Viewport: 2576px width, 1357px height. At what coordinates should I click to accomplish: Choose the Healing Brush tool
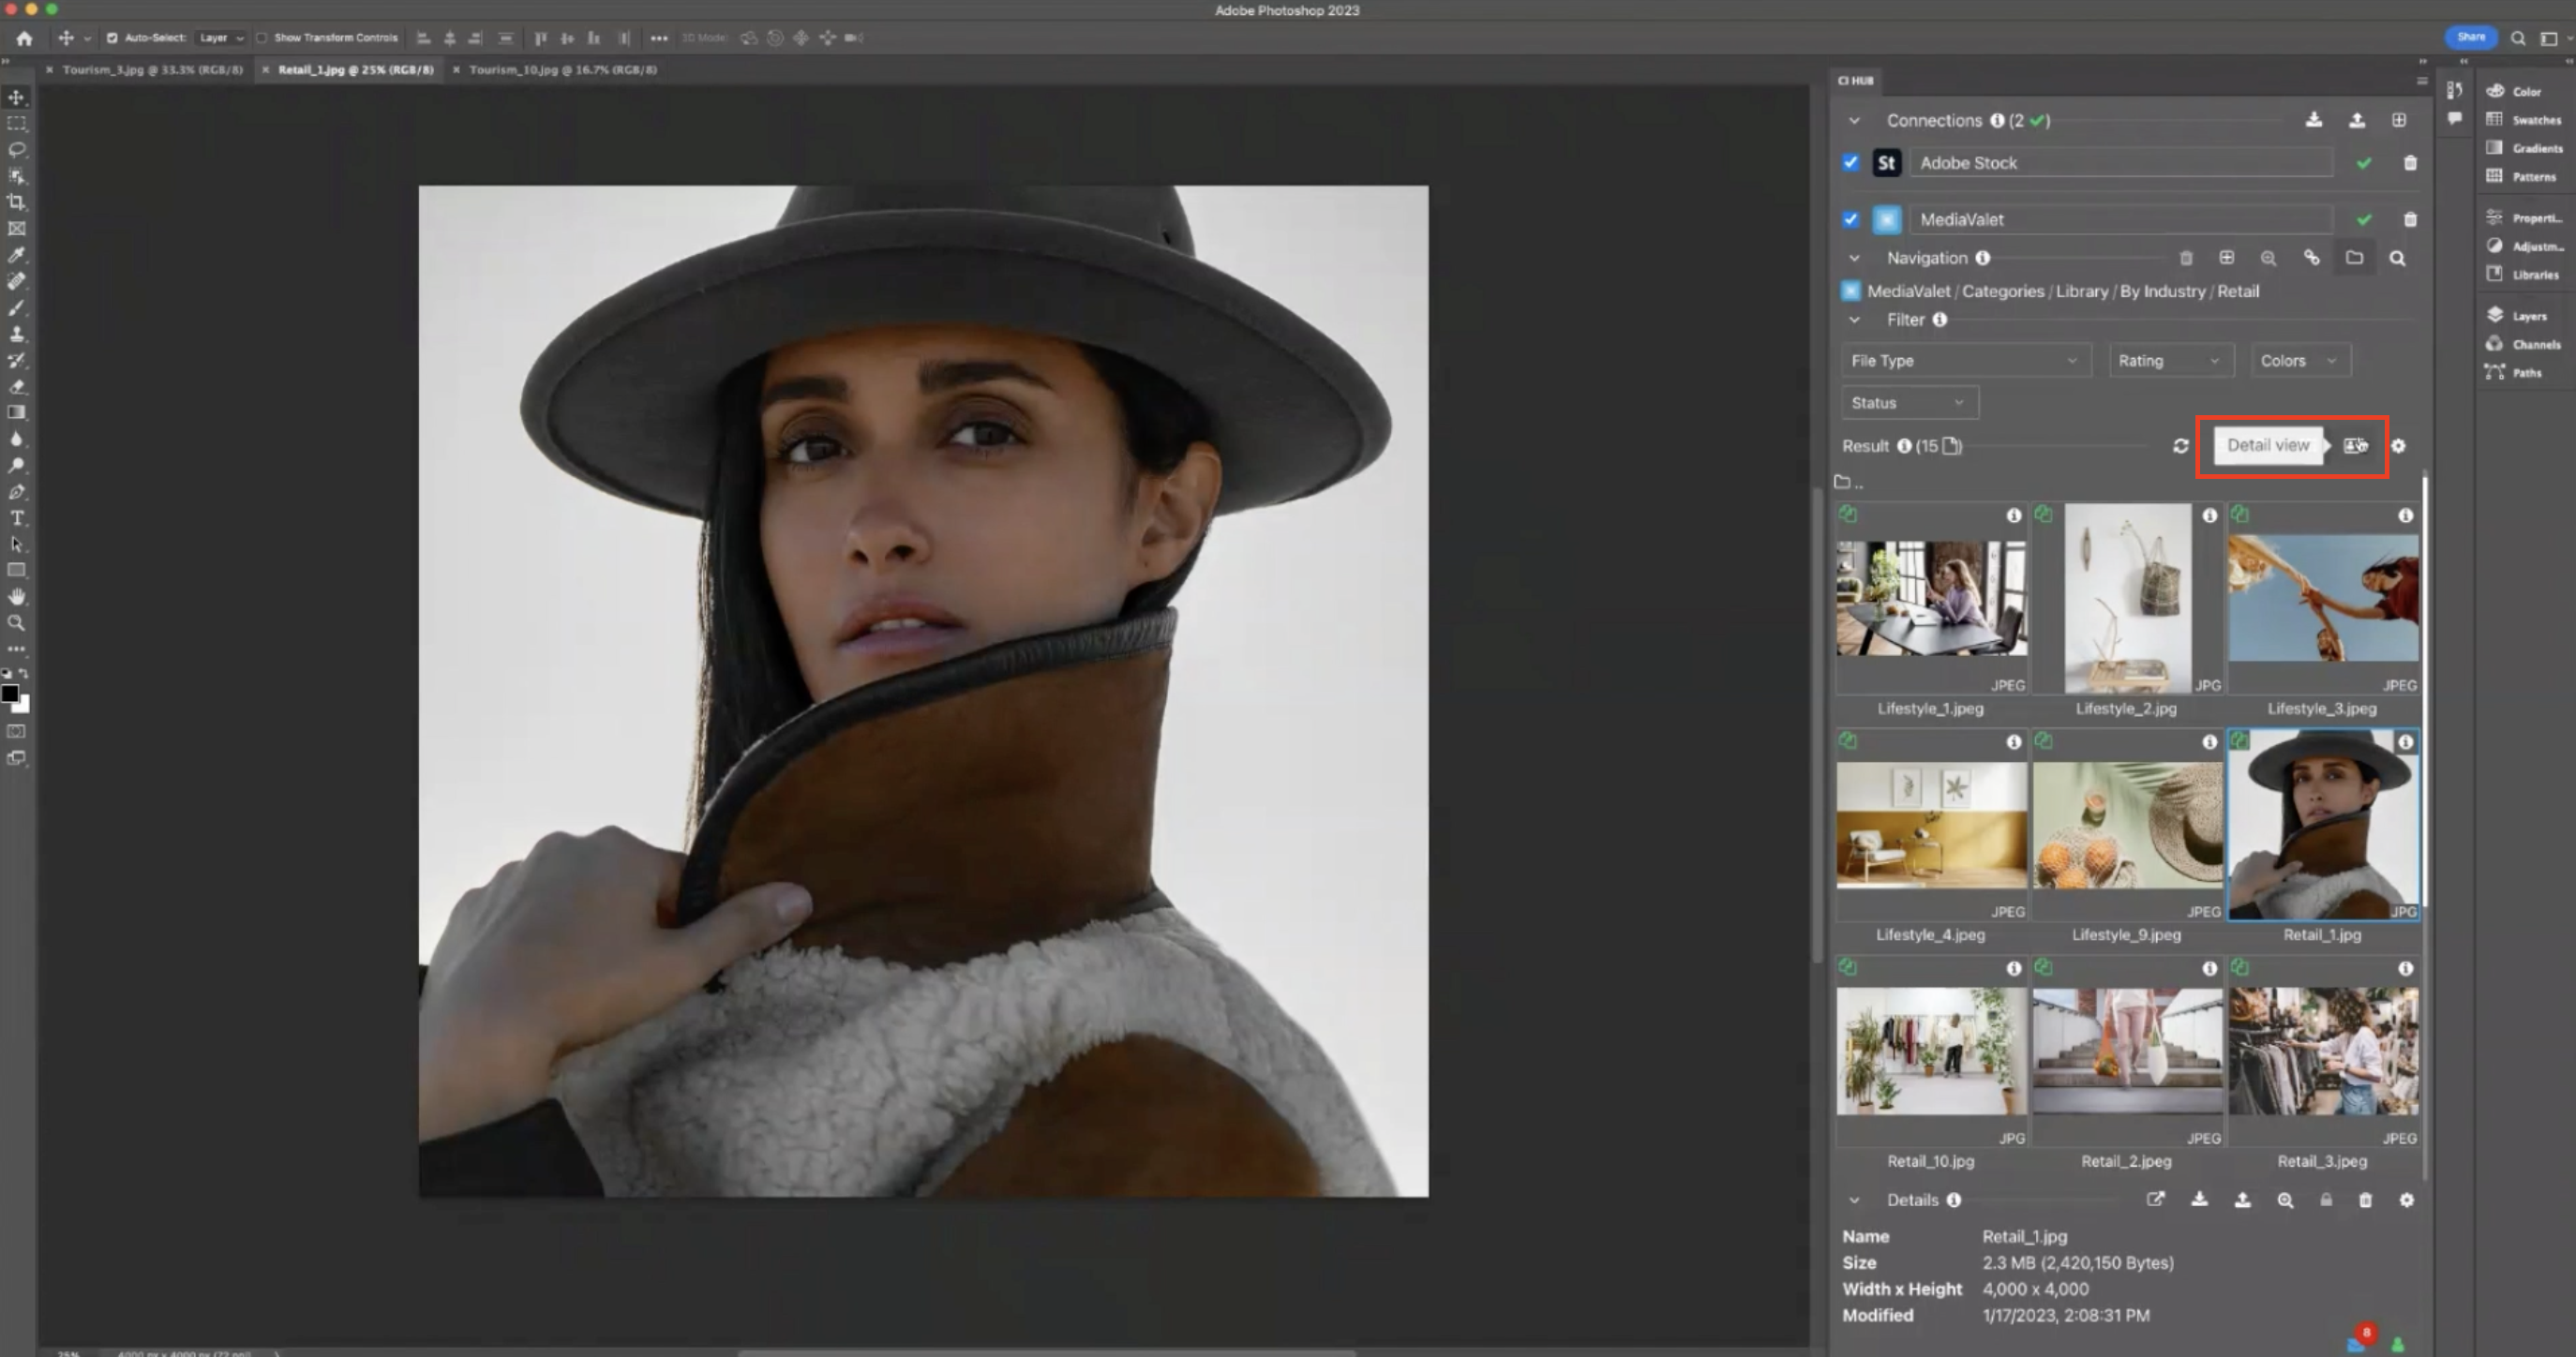(x=17, y=281)
